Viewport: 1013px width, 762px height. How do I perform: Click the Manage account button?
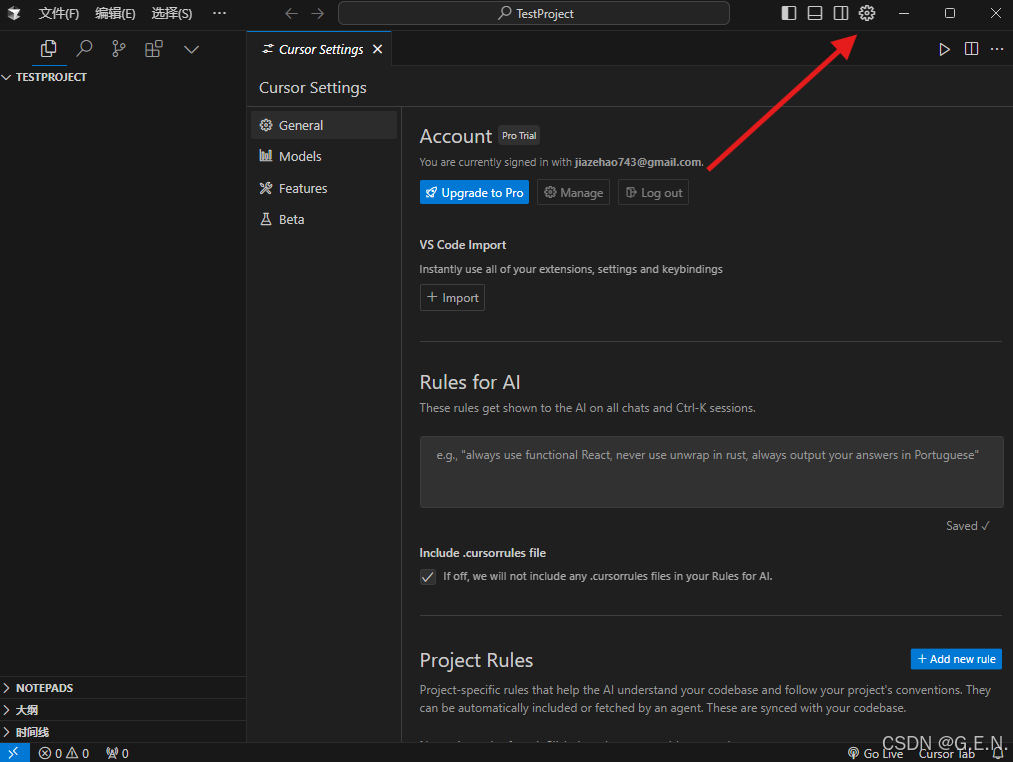[574, 193]
